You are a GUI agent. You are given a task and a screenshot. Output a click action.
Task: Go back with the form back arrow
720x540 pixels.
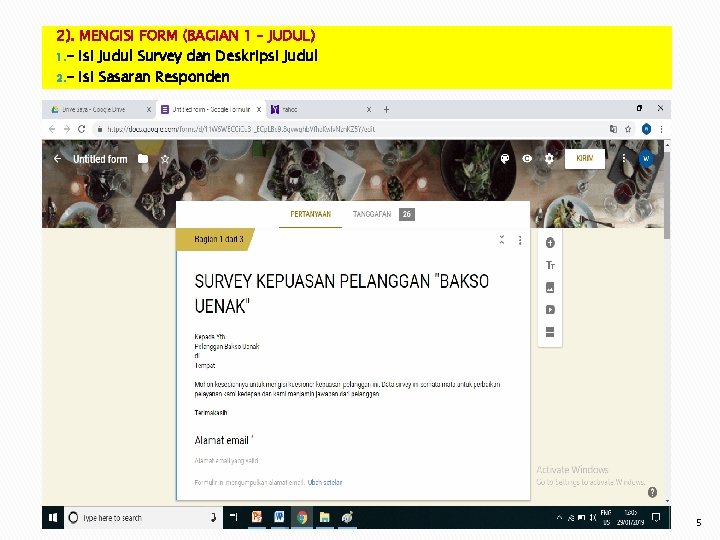57,159
